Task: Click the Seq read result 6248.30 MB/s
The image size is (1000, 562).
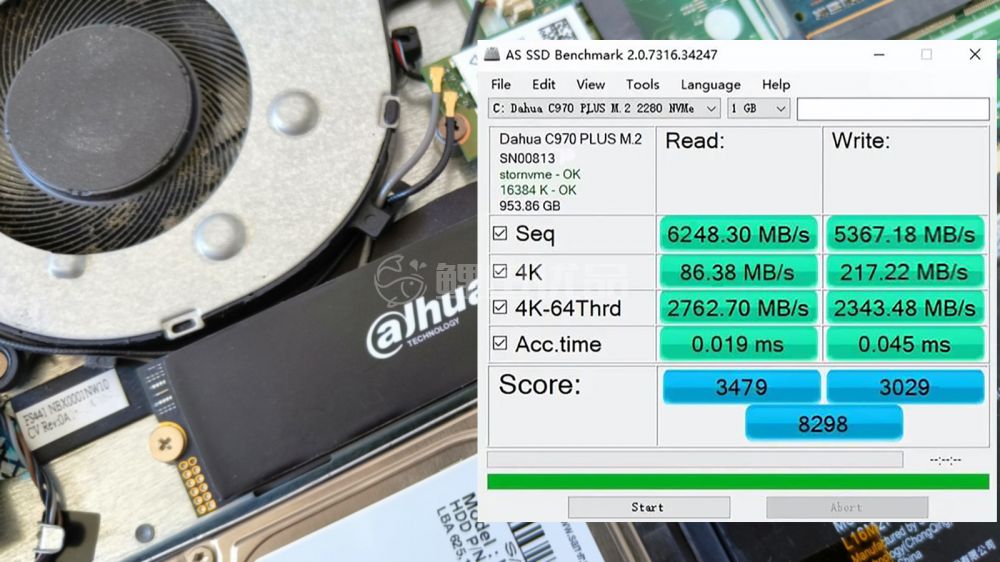Action: [x=739, y=234]
